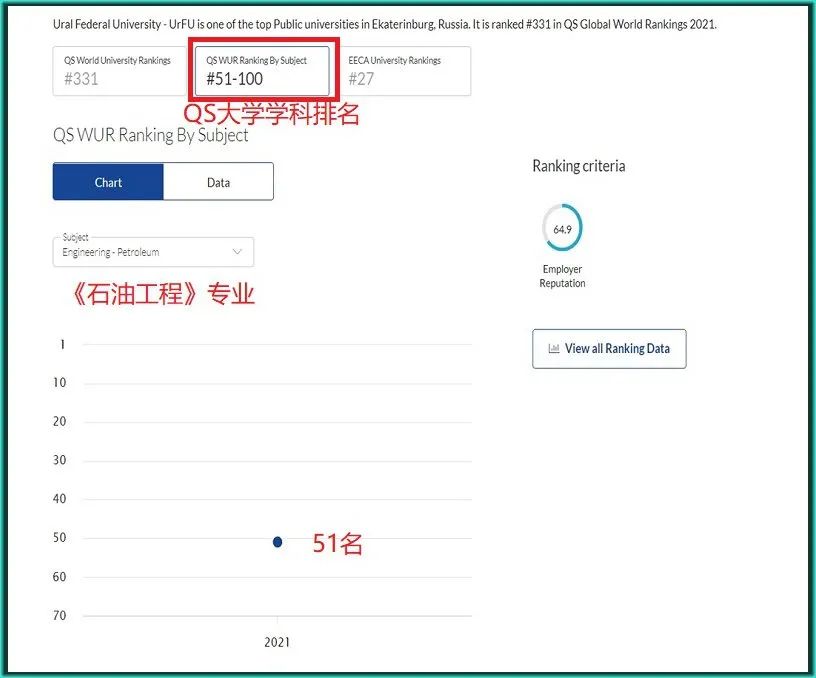Click the 2021 data point on the chart

277,541
